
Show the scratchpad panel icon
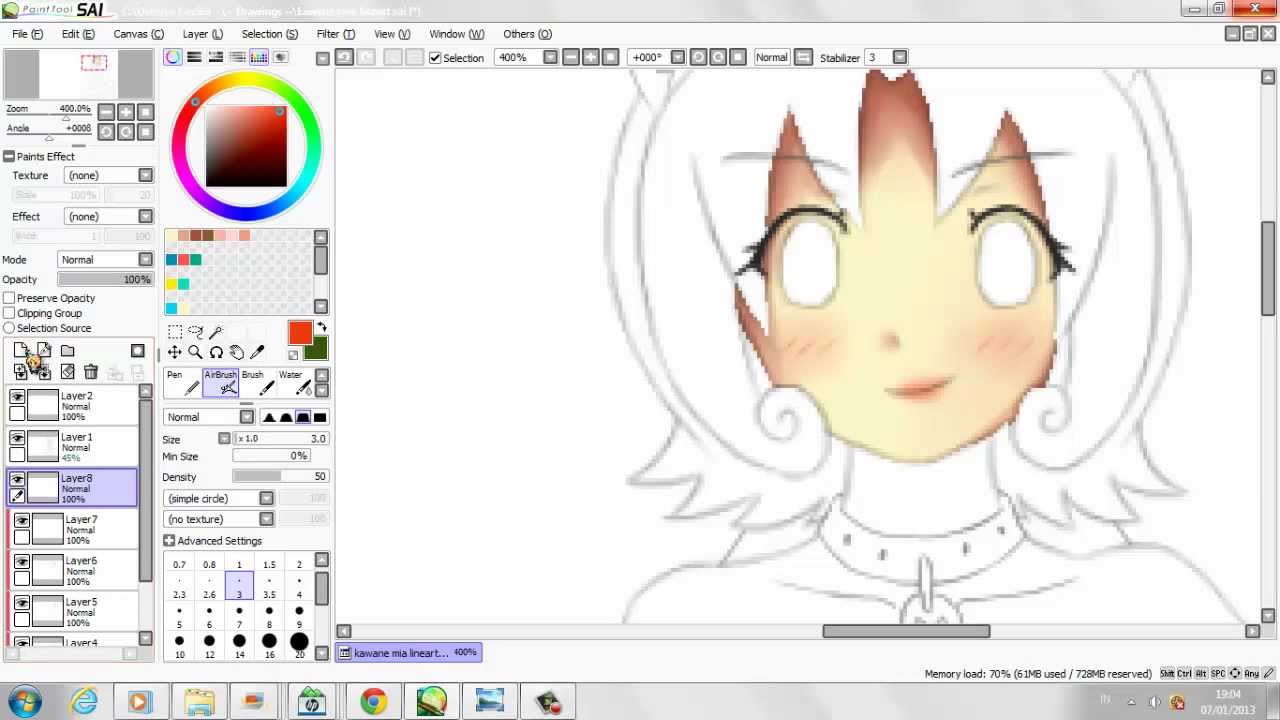click(280, 57)
